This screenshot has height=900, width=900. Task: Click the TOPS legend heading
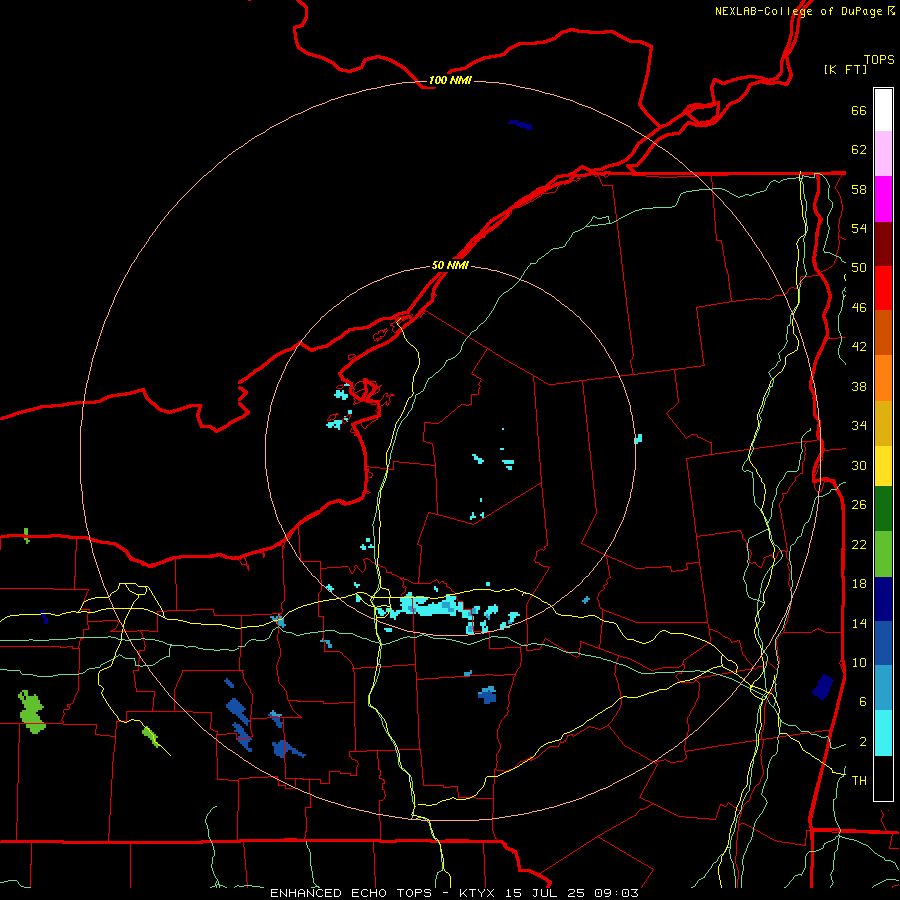click(879, 59)
